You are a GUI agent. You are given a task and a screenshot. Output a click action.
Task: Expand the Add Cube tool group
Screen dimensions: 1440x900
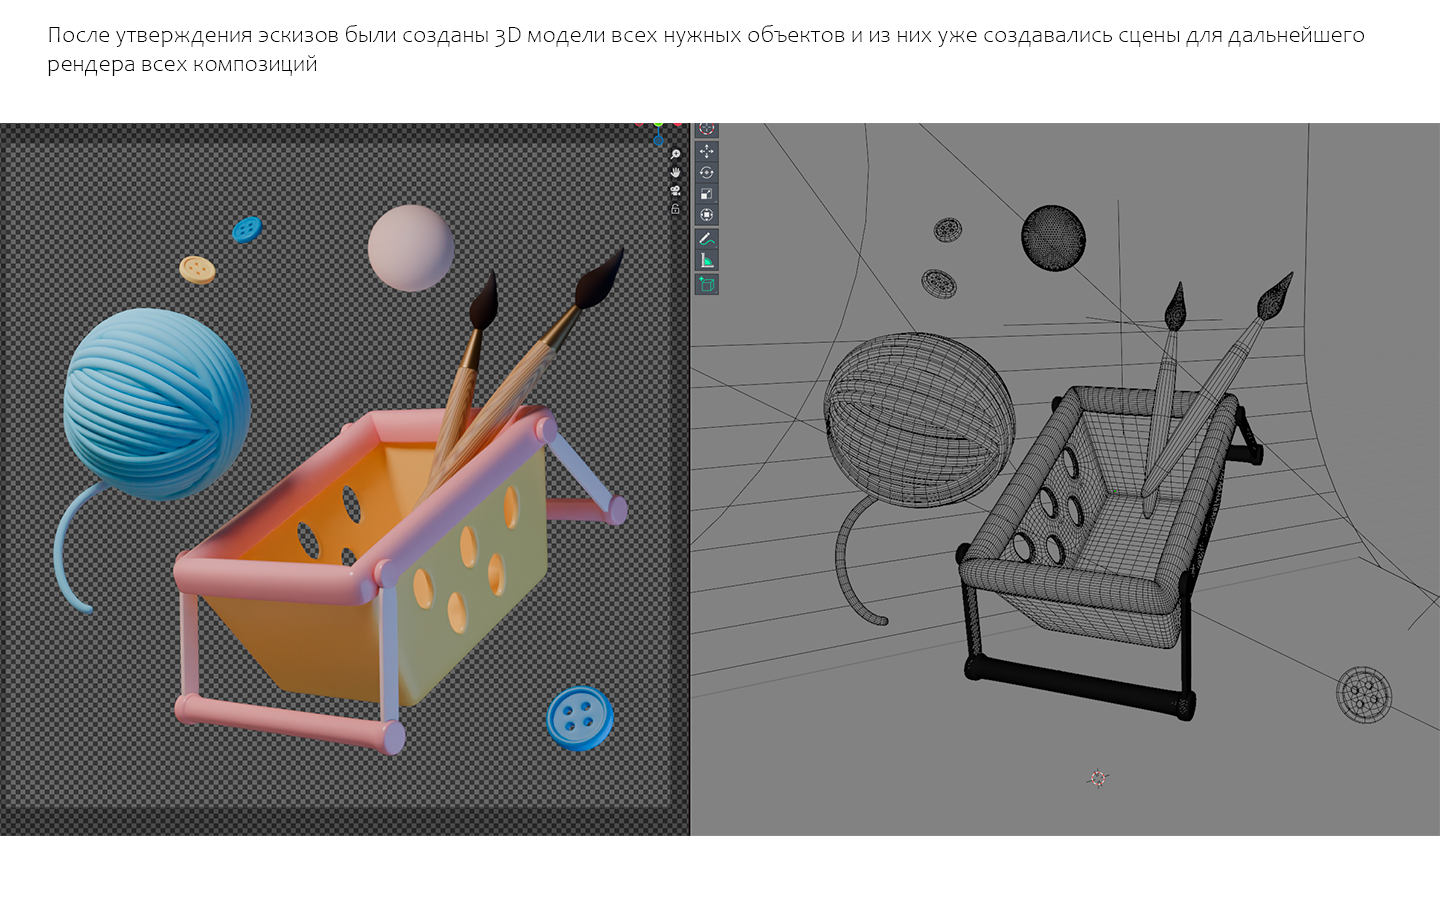coord(714,291)
